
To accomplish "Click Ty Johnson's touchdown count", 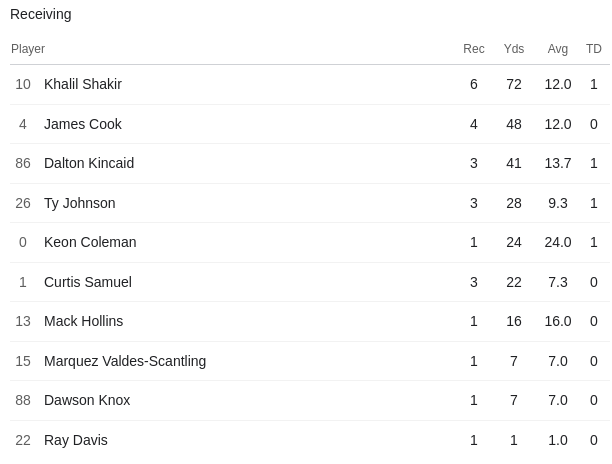I will click(594, 203).
